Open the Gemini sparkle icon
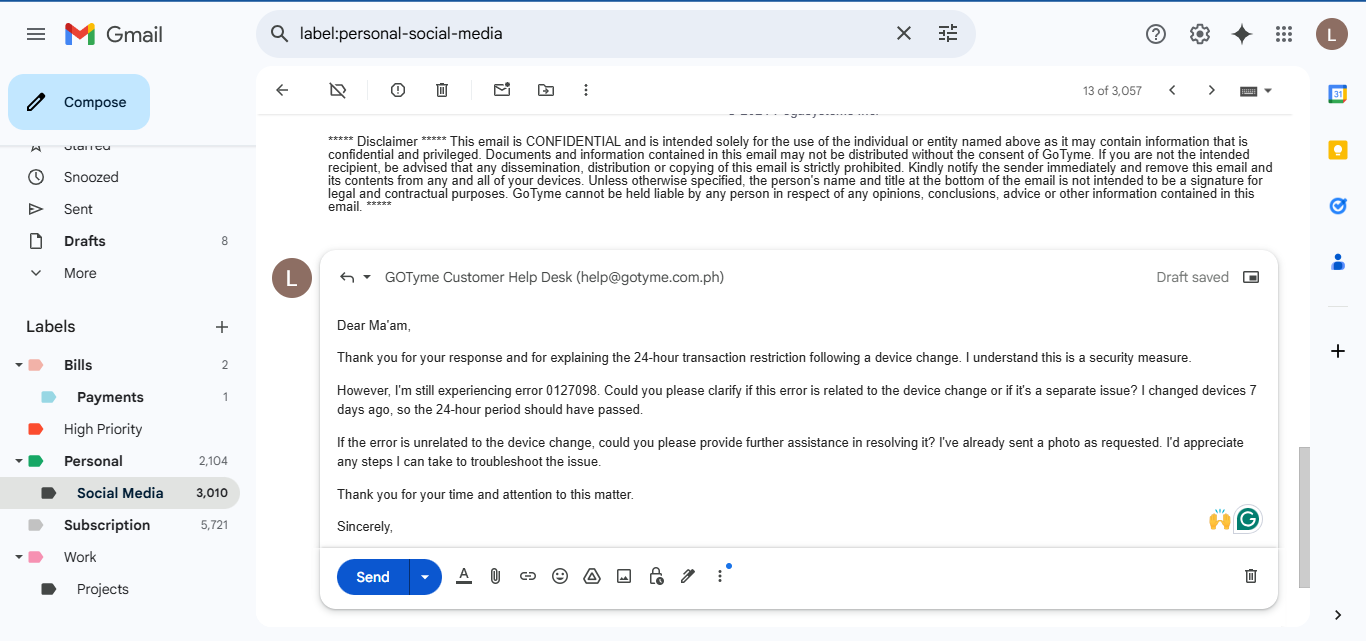The height and width of the screenshot is (641, 1366). pyautogui.click(x=1242, y=34)
